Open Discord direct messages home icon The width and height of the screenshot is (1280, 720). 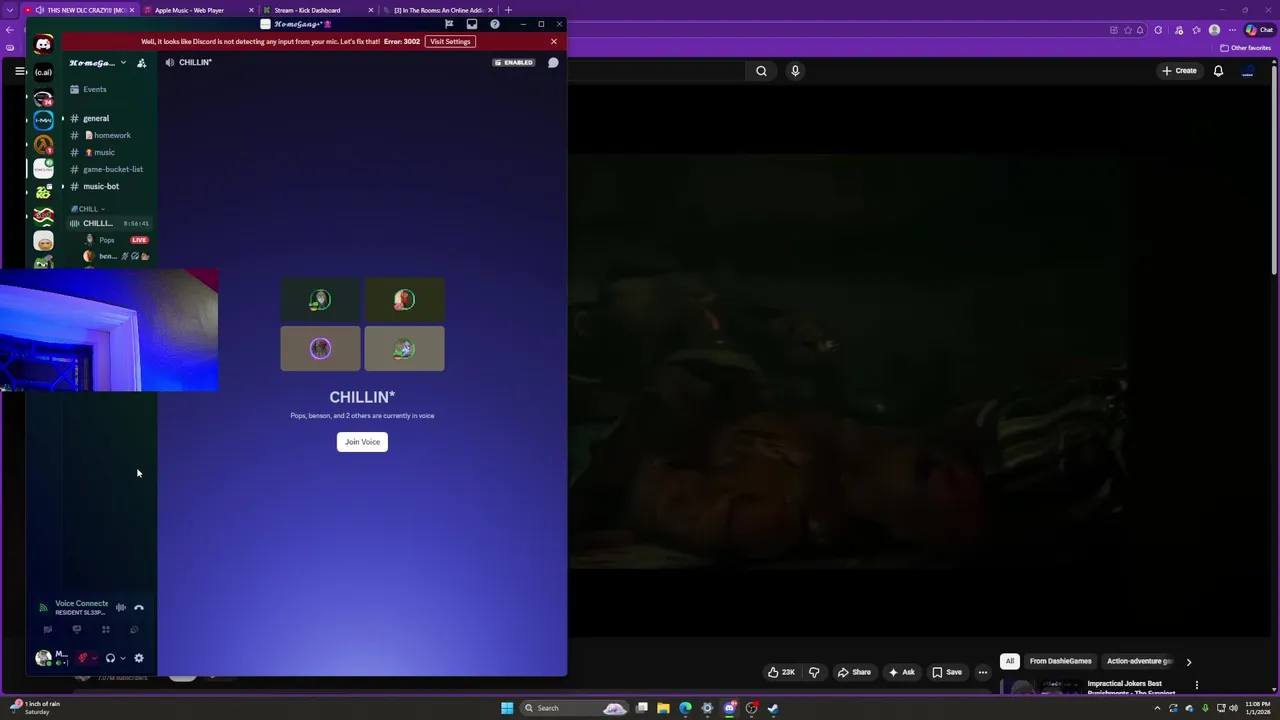click(x=43, y=44)
